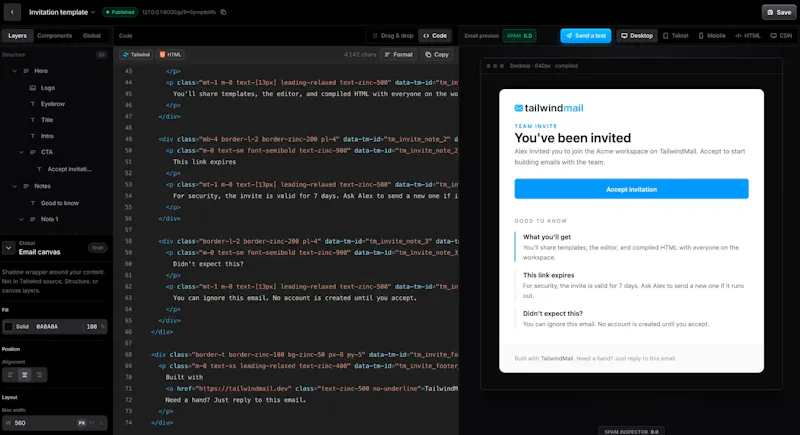Click the Intro text layer icon

(33, 136)
